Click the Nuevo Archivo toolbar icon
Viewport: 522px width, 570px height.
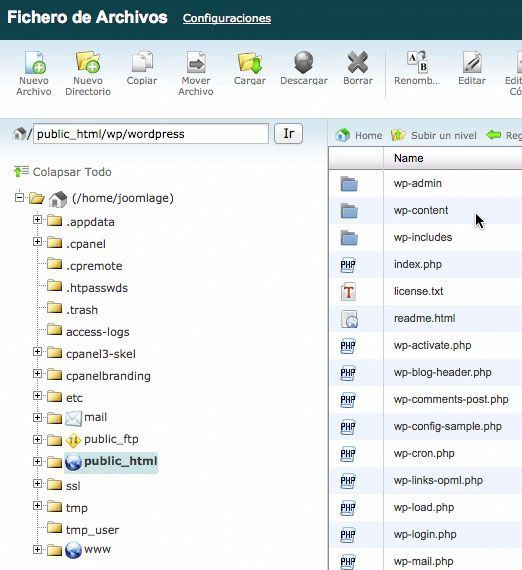tap(34, 63)
